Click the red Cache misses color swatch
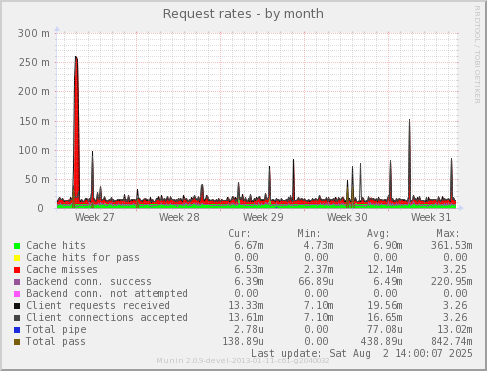 17,270
